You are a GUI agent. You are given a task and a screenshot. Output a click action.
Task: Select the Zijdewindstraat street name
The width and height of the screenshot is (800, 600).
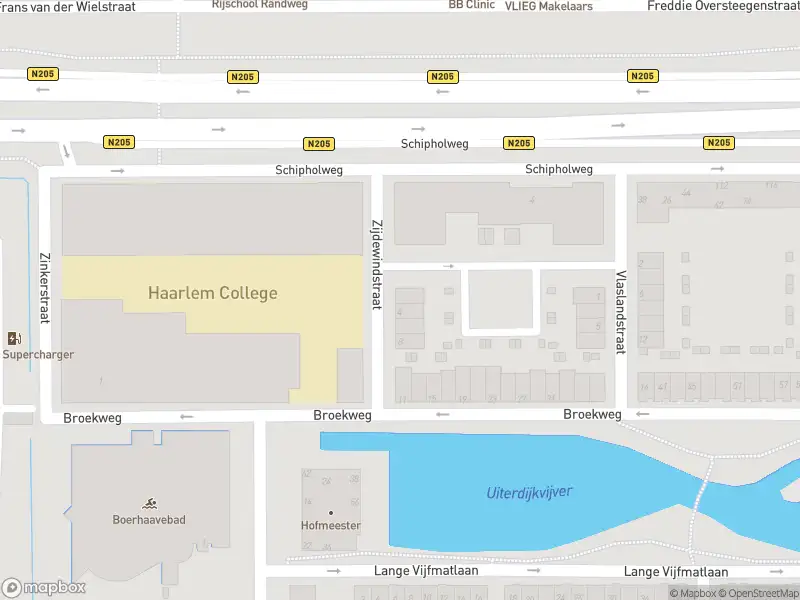(x=377, y=264)
